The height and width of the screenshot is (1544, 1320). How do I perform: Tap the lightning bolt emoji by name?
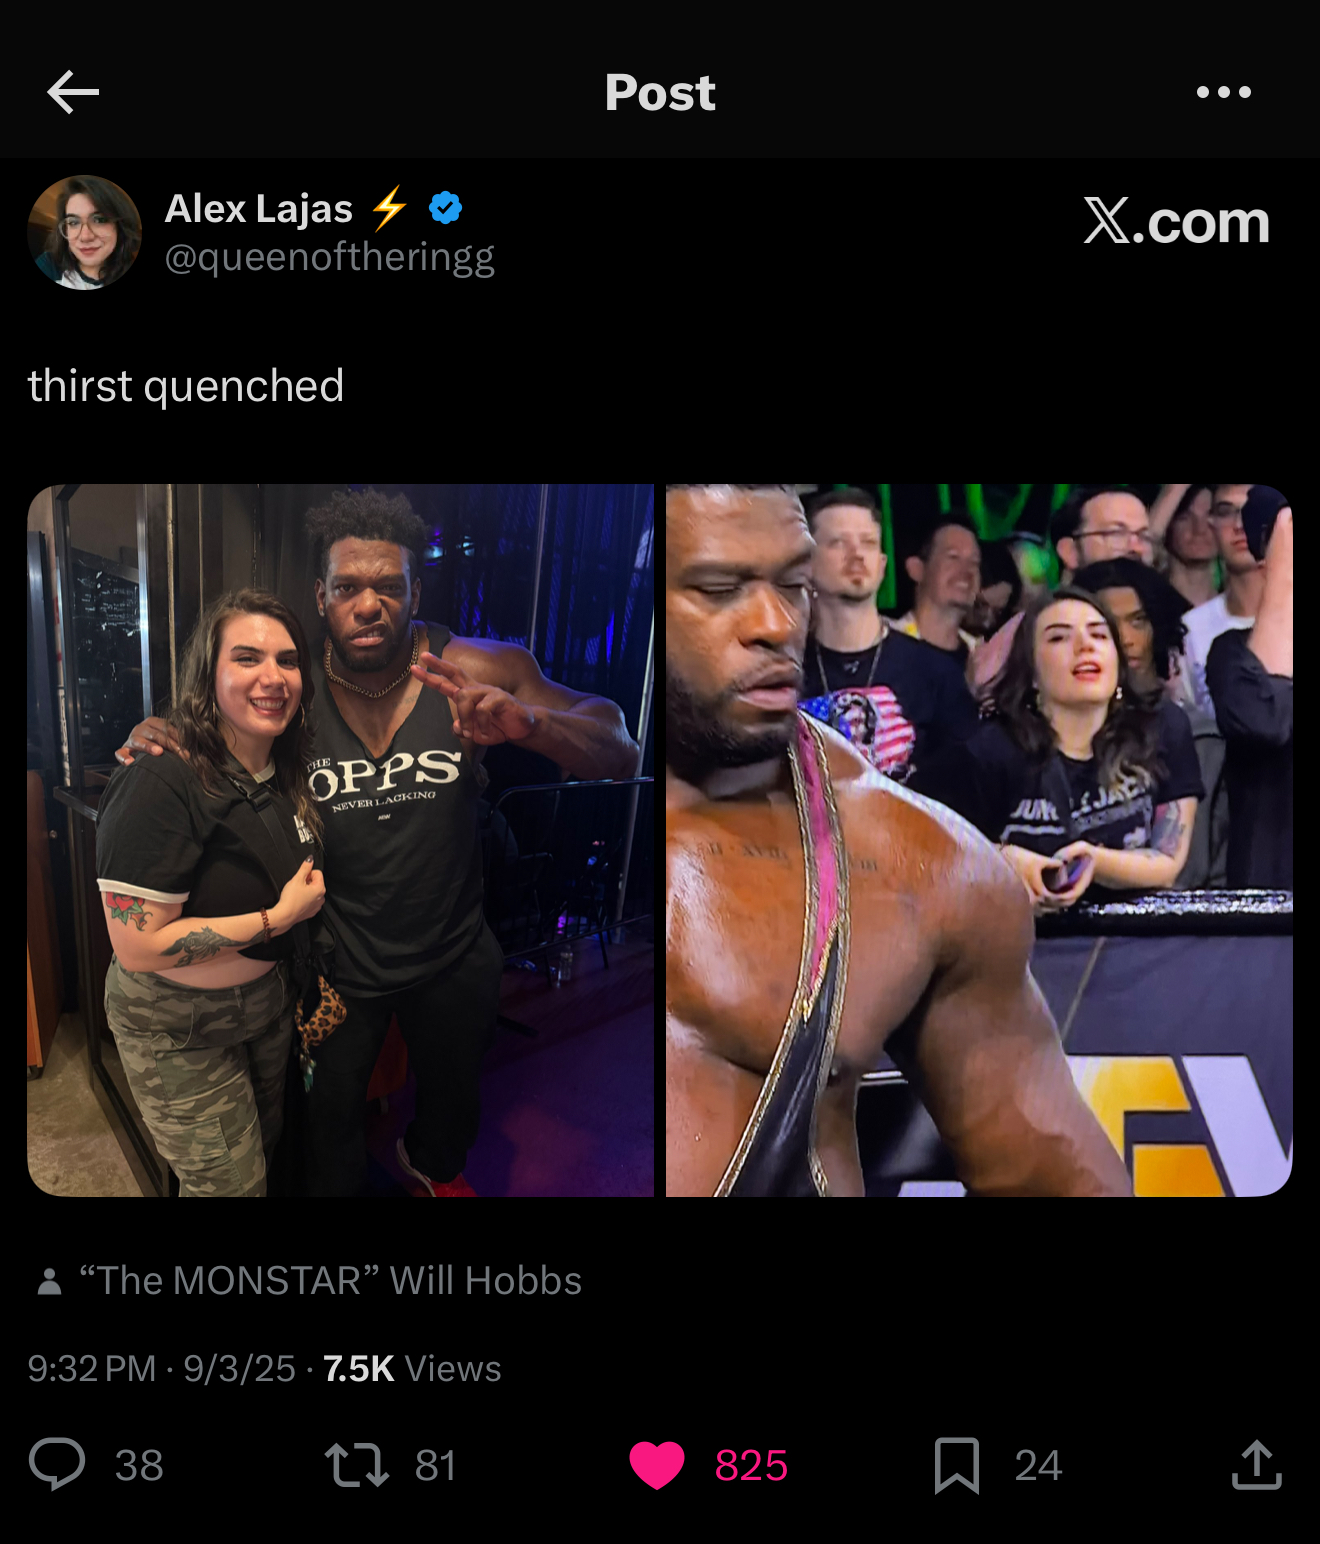pyautogui.click(x=389, y=207)
